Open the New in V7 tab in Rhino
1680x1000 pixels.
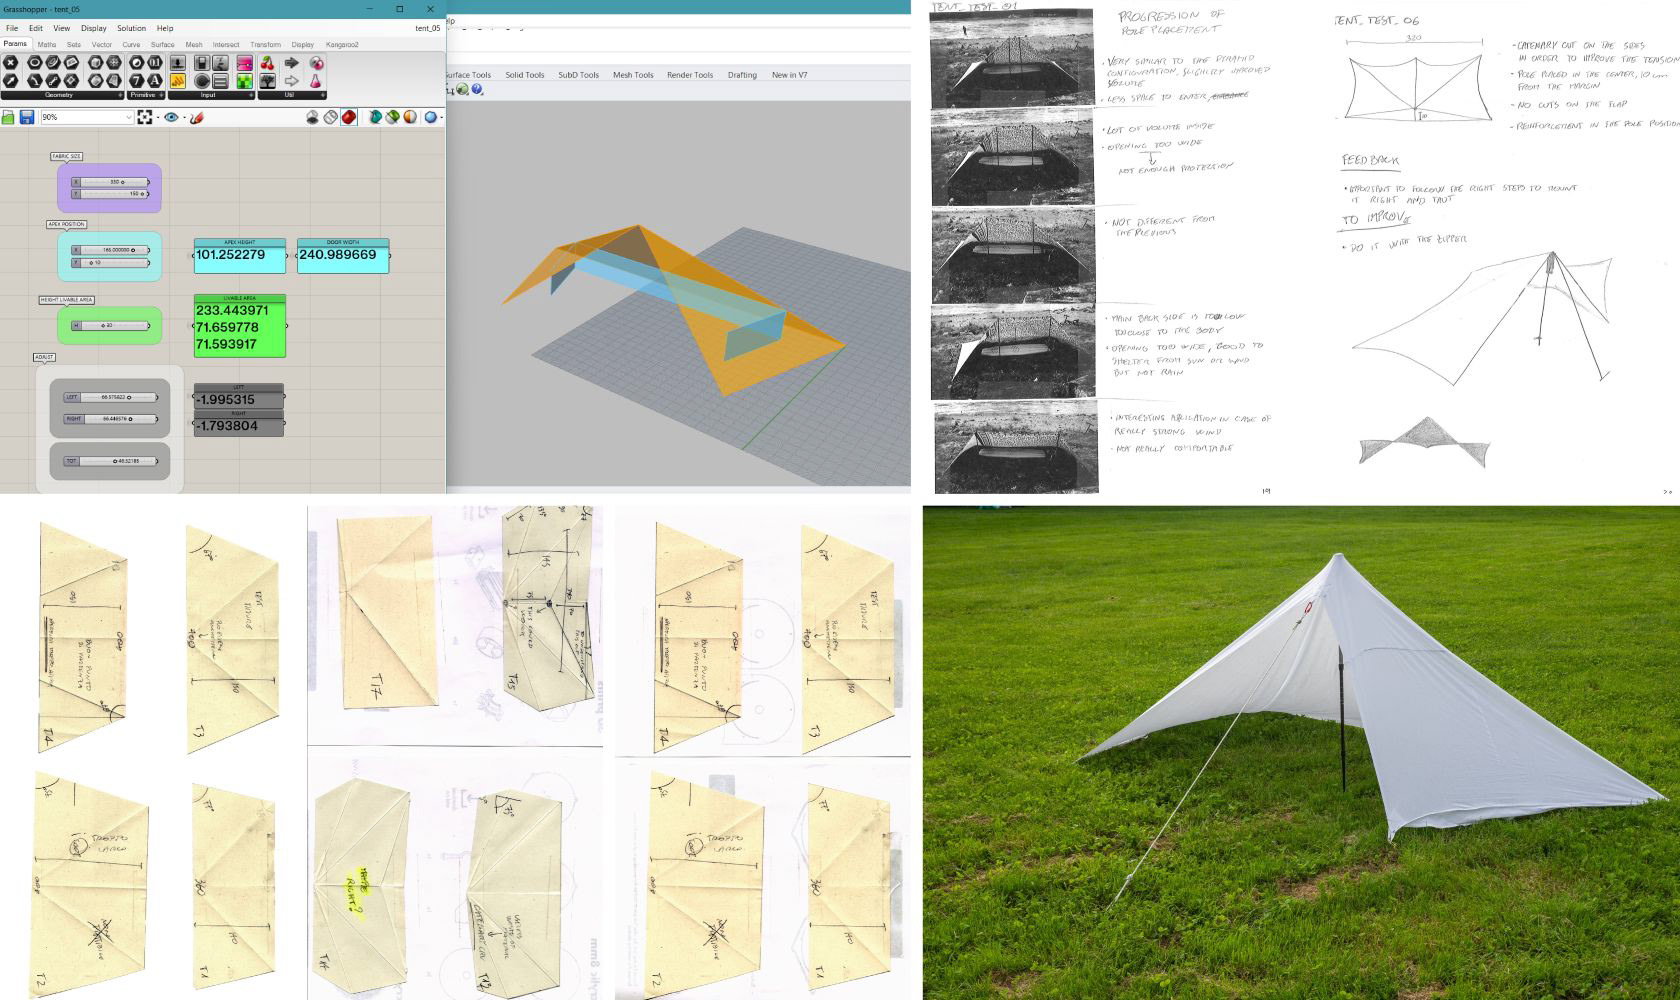pyautogui.click(x=789, y=75)
